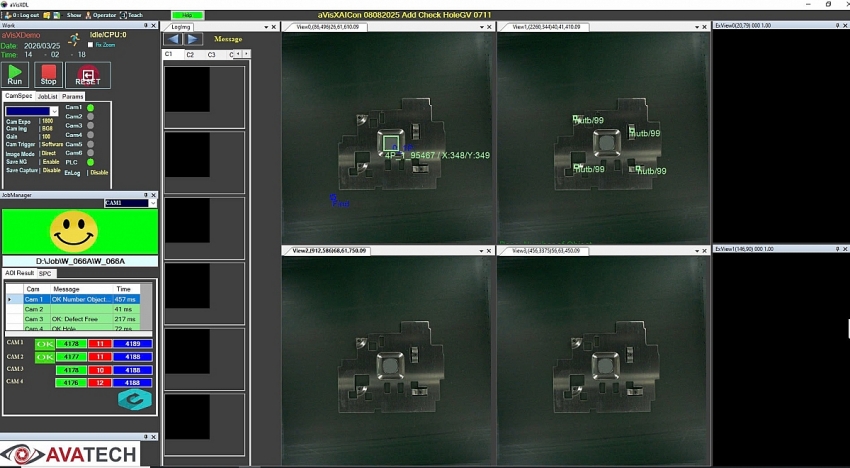Toggle the Cam1 green status indicator
This screenshot has width=850, height=468.
coord(90,108)
